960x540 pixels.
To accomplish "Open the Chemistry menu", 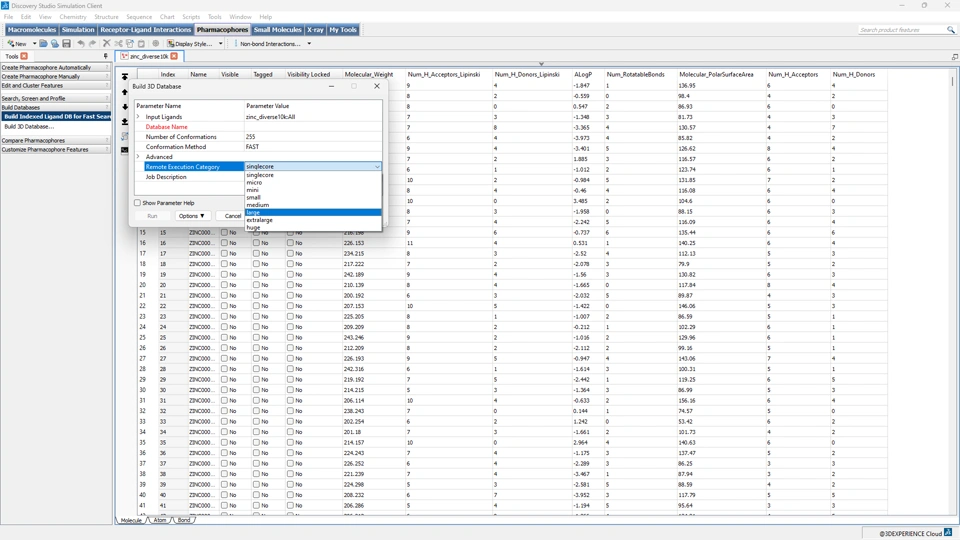I will 73,17.
